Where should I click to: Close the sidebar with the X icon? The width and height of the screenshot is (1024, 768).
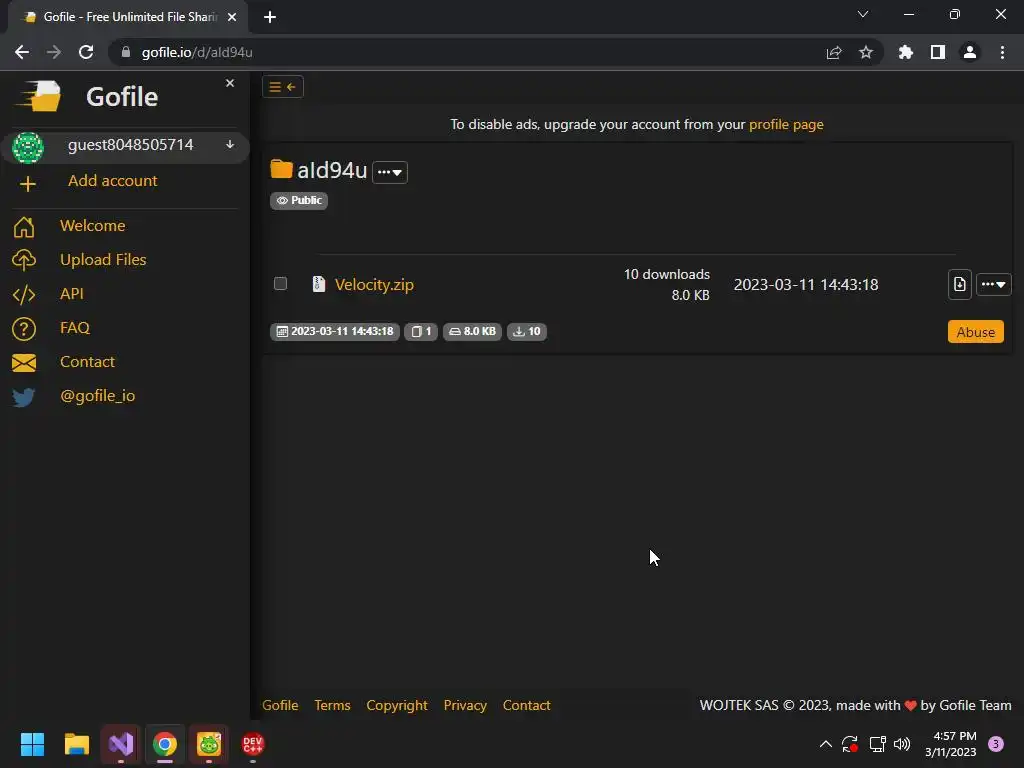pyautogui.click(x=230, y=83)
